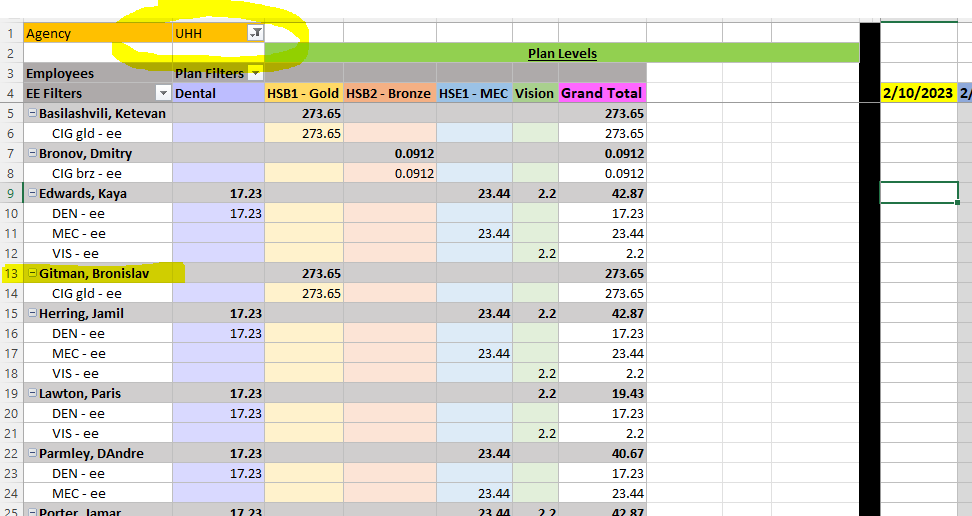Select row header 22
The image size is (972, 516).
(x=11, y=453)
